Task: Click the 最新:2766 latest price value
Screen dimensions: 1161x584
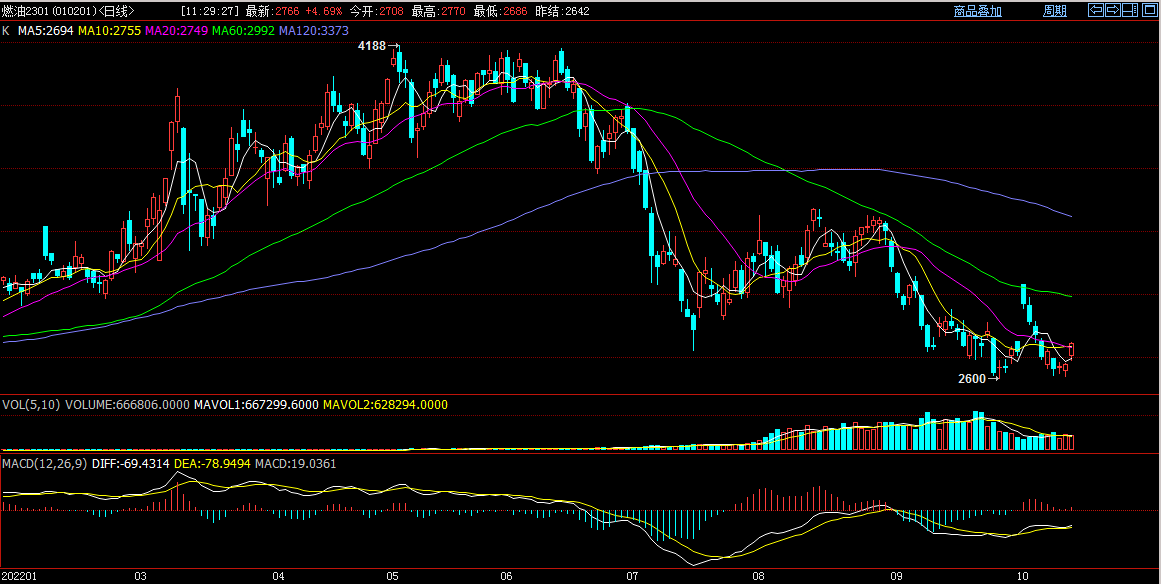Action: coord(273,11)
